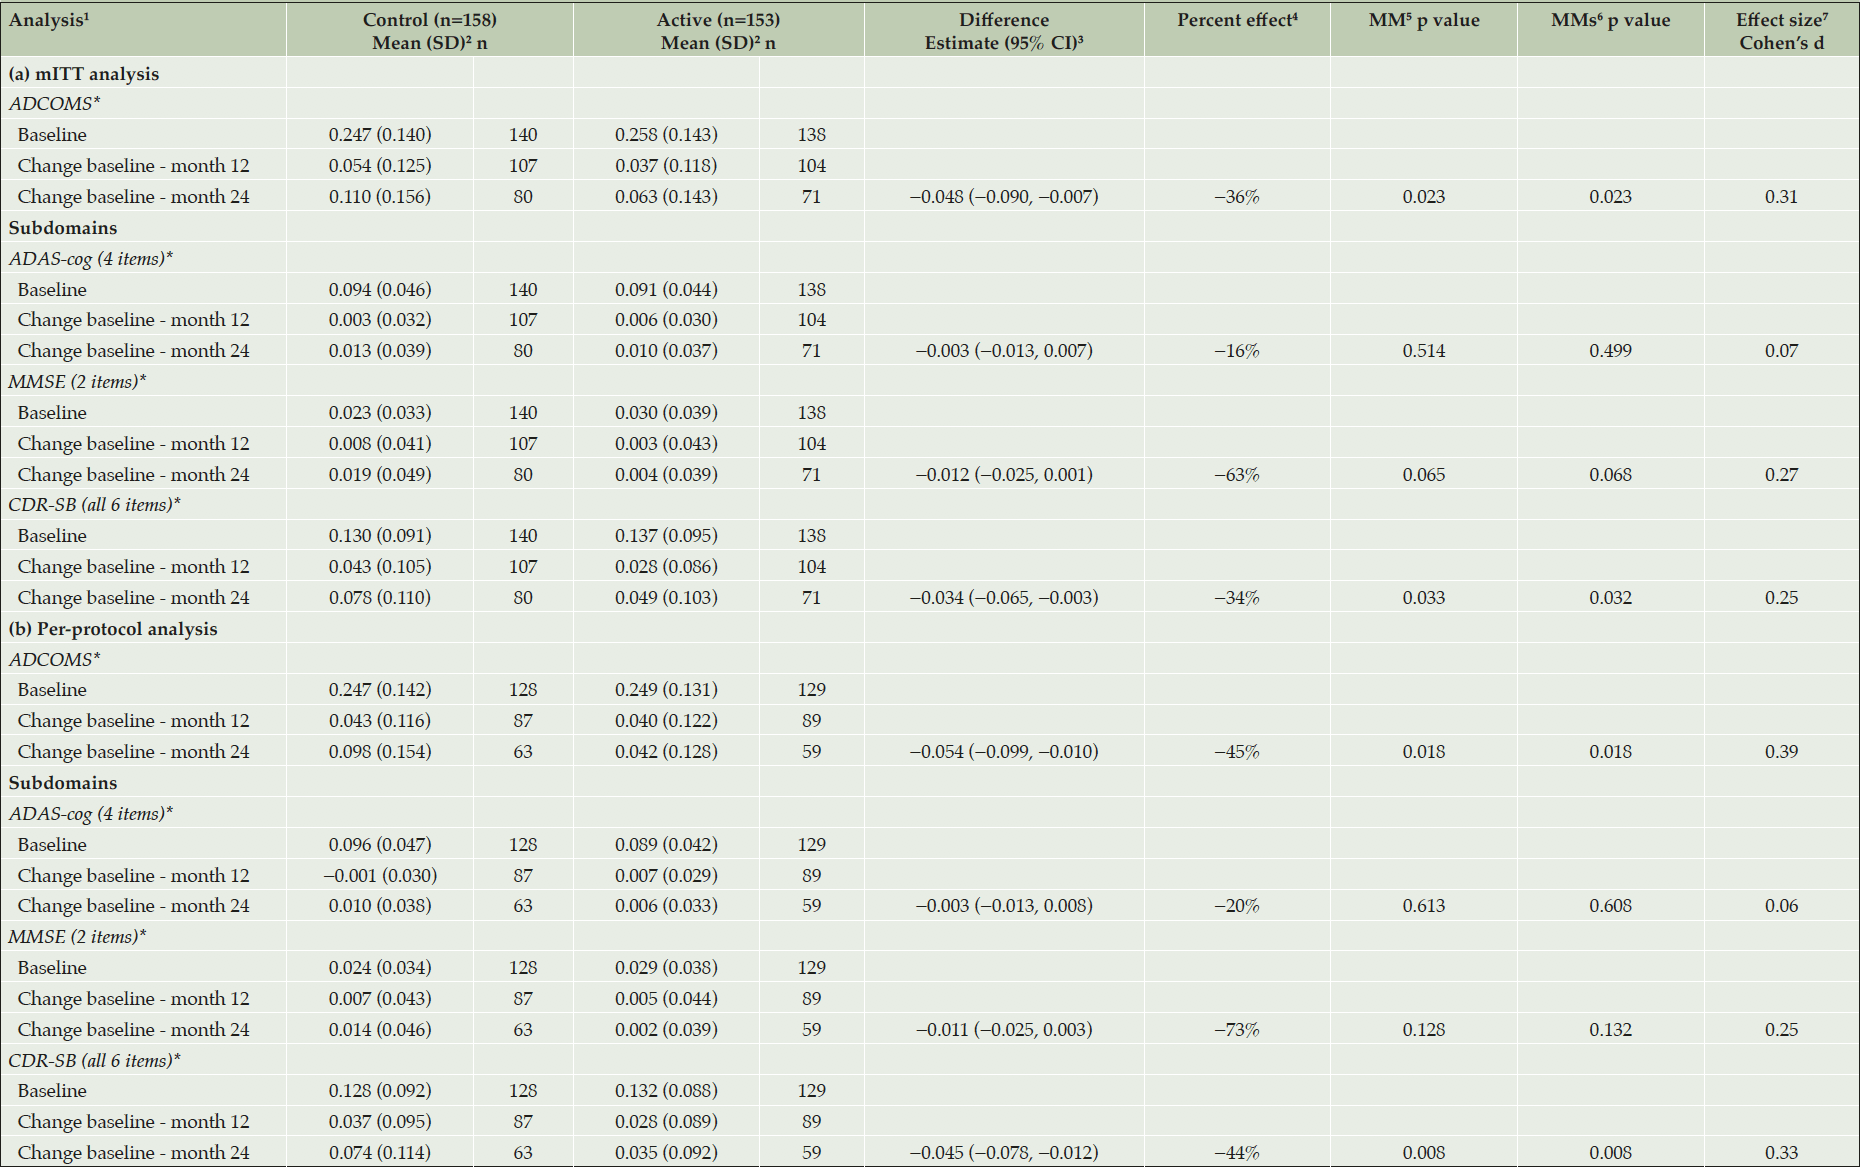Click the 'Effect size Cohen's d' header
This screenshot has width=1860, height=1168.
pyautogui.click(x=1782, y=31)
